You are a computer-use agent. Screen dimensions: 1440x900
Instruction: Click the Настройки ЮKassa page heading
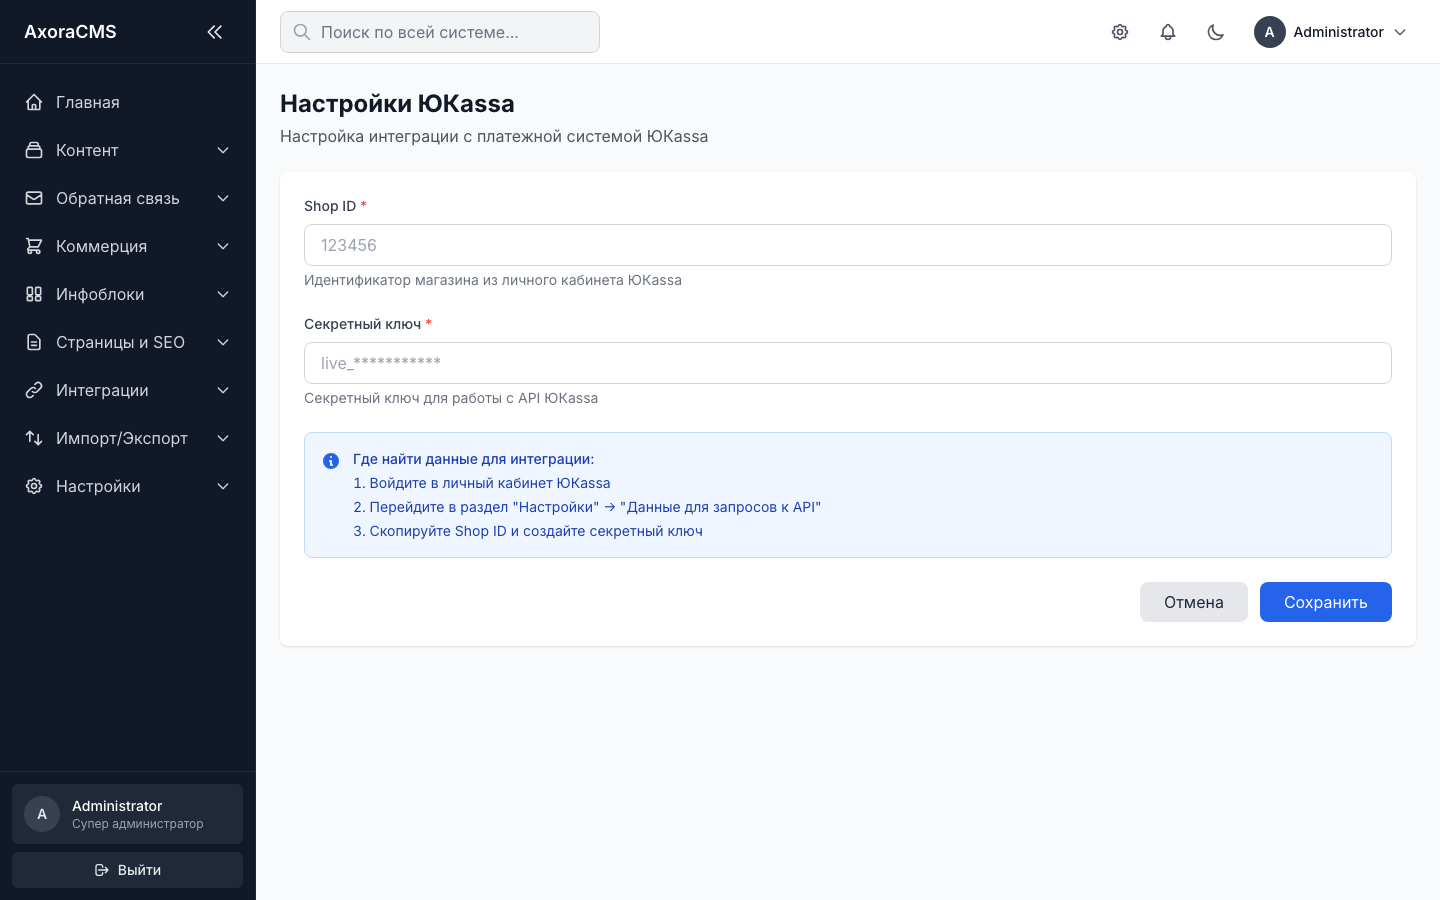click(x=397, y=104)
